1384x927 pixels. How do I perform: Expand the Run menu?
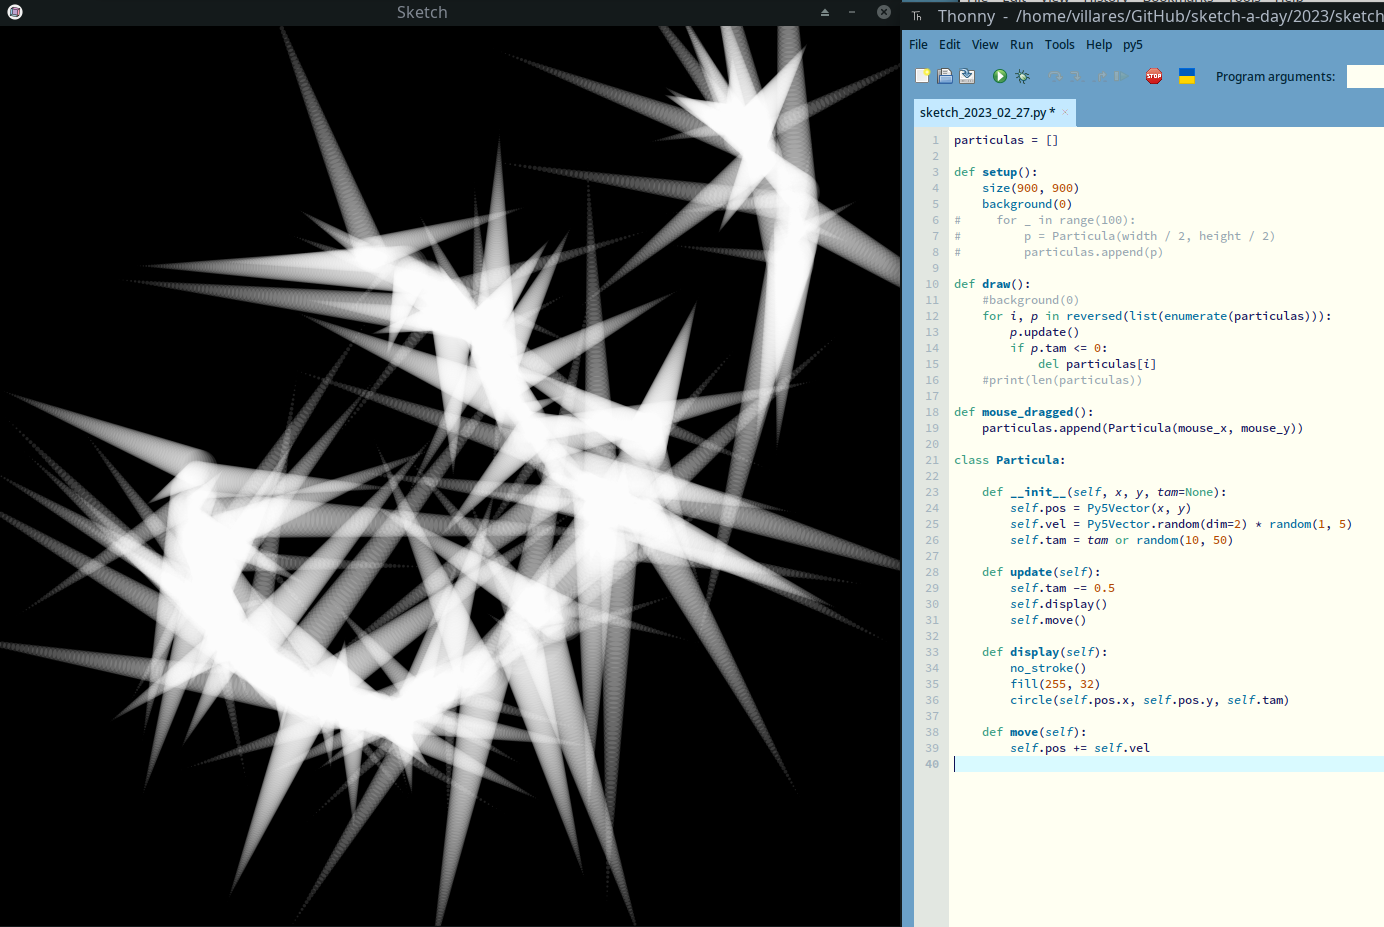[x=1021, y=45]
